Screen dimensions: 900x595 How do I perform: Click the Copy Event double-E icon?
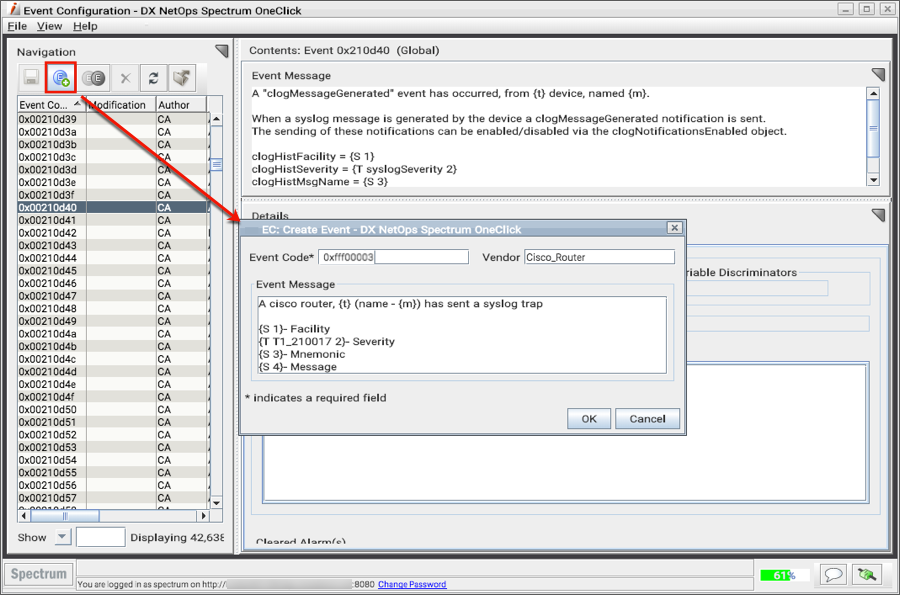[x=94, y=77]
